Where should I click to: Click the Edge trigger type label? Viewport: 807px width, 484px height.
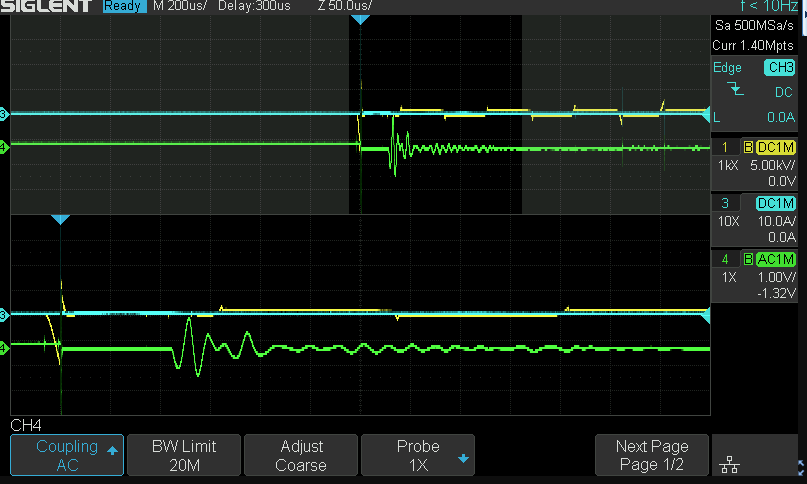click(x=727, y=67)
